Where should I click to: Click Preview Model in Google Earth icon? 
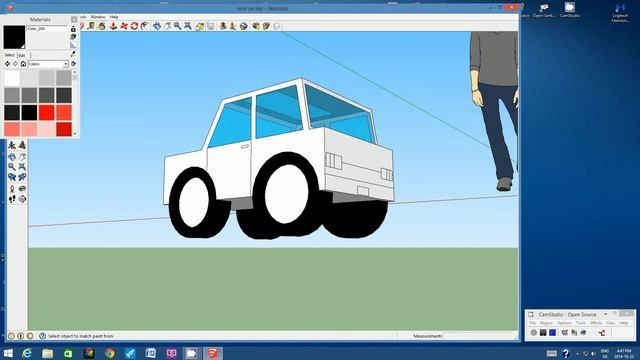[x=244, y=26]
